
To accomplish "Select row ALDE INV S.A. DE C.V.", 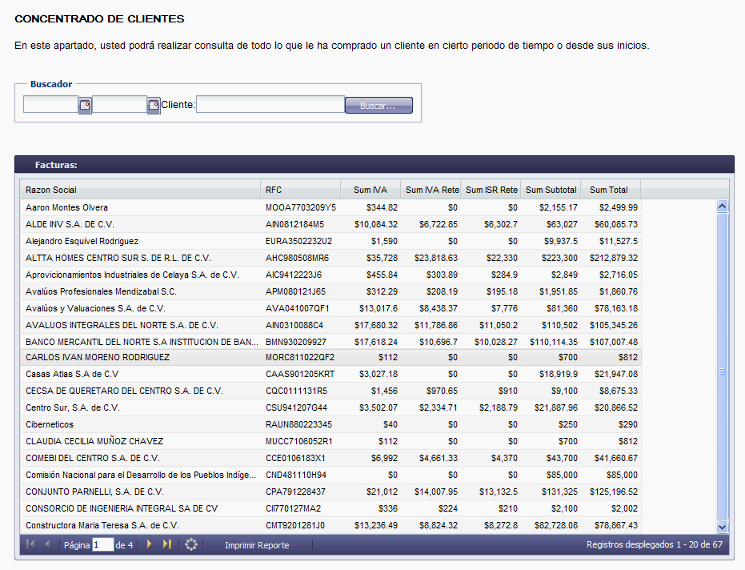I will pyautogui.click(x=331, y=224).
